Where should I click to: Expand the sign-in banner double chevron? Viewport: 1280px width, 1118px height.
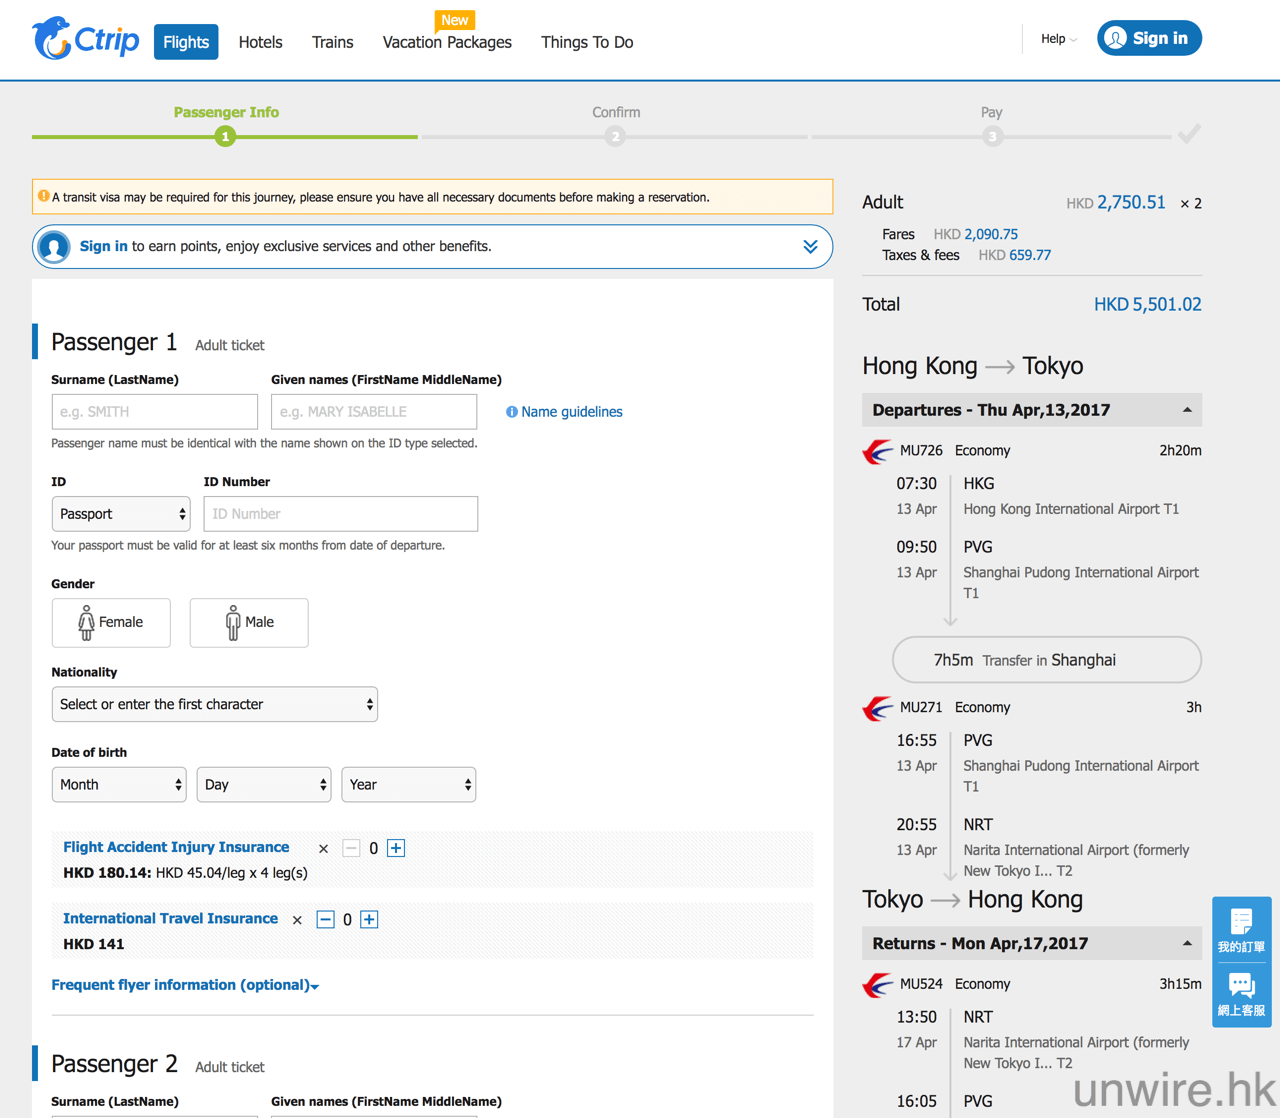(810, 247)
